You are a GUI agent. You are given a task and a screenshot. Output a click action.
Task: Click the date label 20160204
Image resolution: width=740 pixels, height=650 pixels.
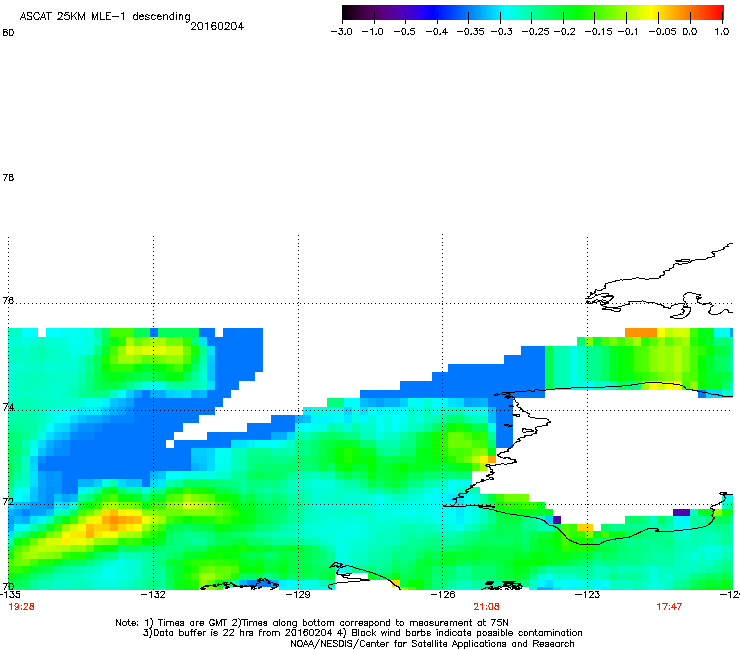[x=217, y=26]
